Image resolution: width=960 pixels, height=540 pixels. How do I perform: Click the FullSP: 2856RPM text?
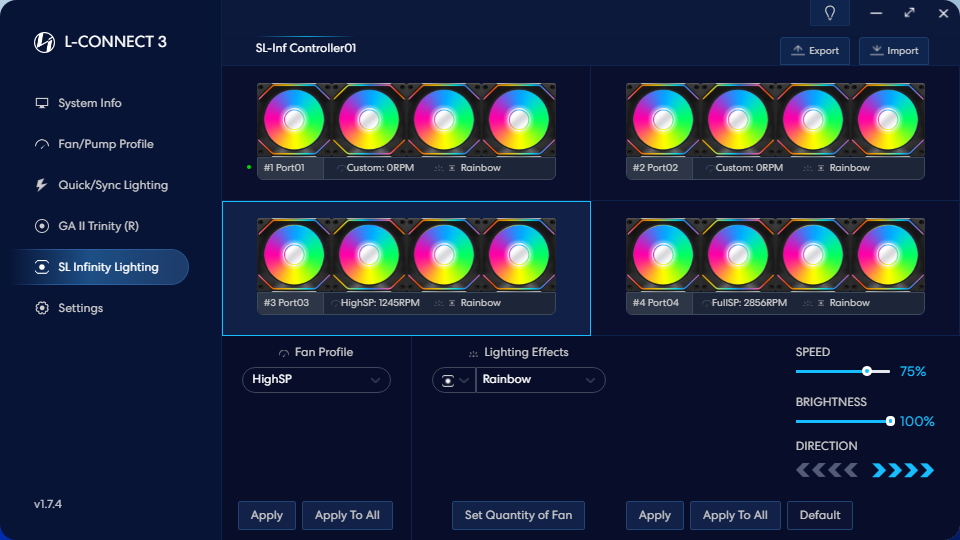[749, 303]
